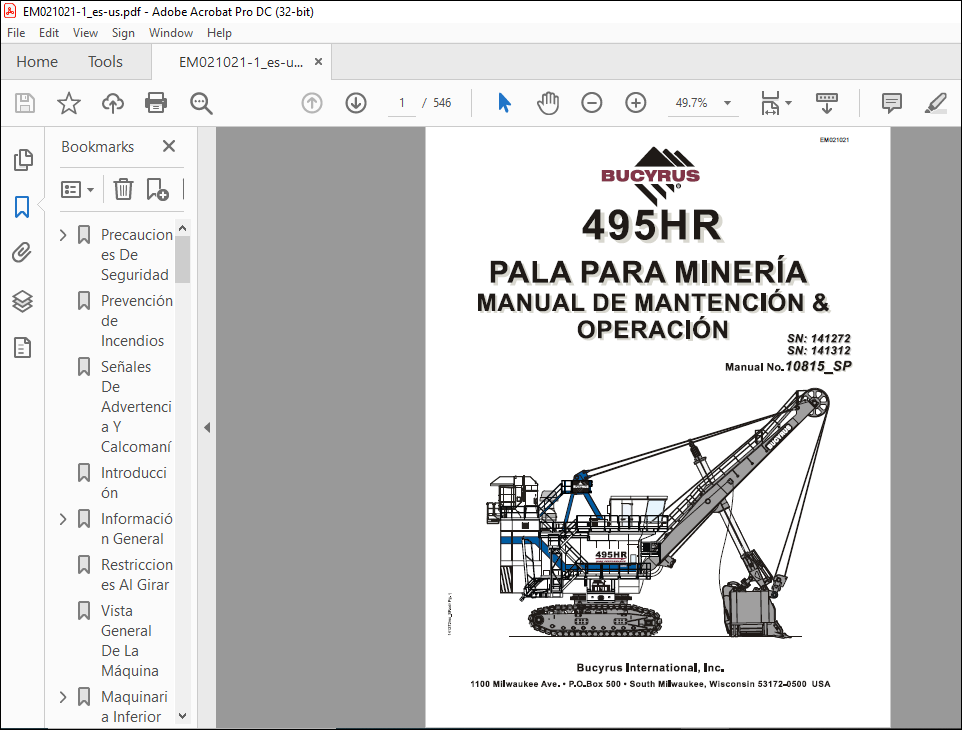Open Maquinaria Inferior bookmark
The width and height of the screenshot is (962, 730).
point(134,707)
